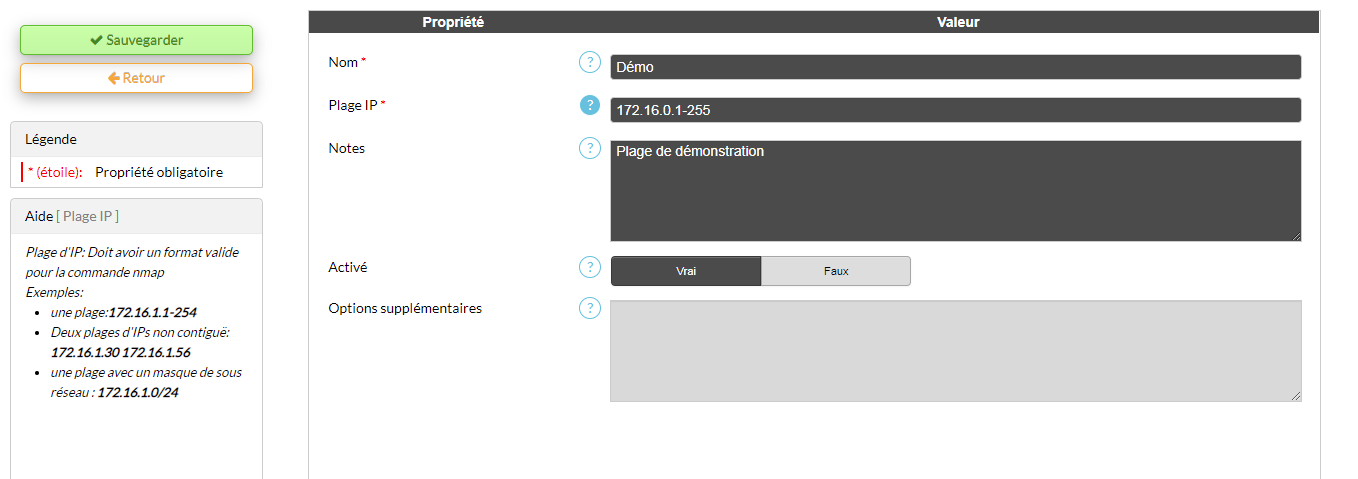The height and width of the screenshot is (479, 1358).
Task: Click the Plage IP input field
Action: [955, 110]
